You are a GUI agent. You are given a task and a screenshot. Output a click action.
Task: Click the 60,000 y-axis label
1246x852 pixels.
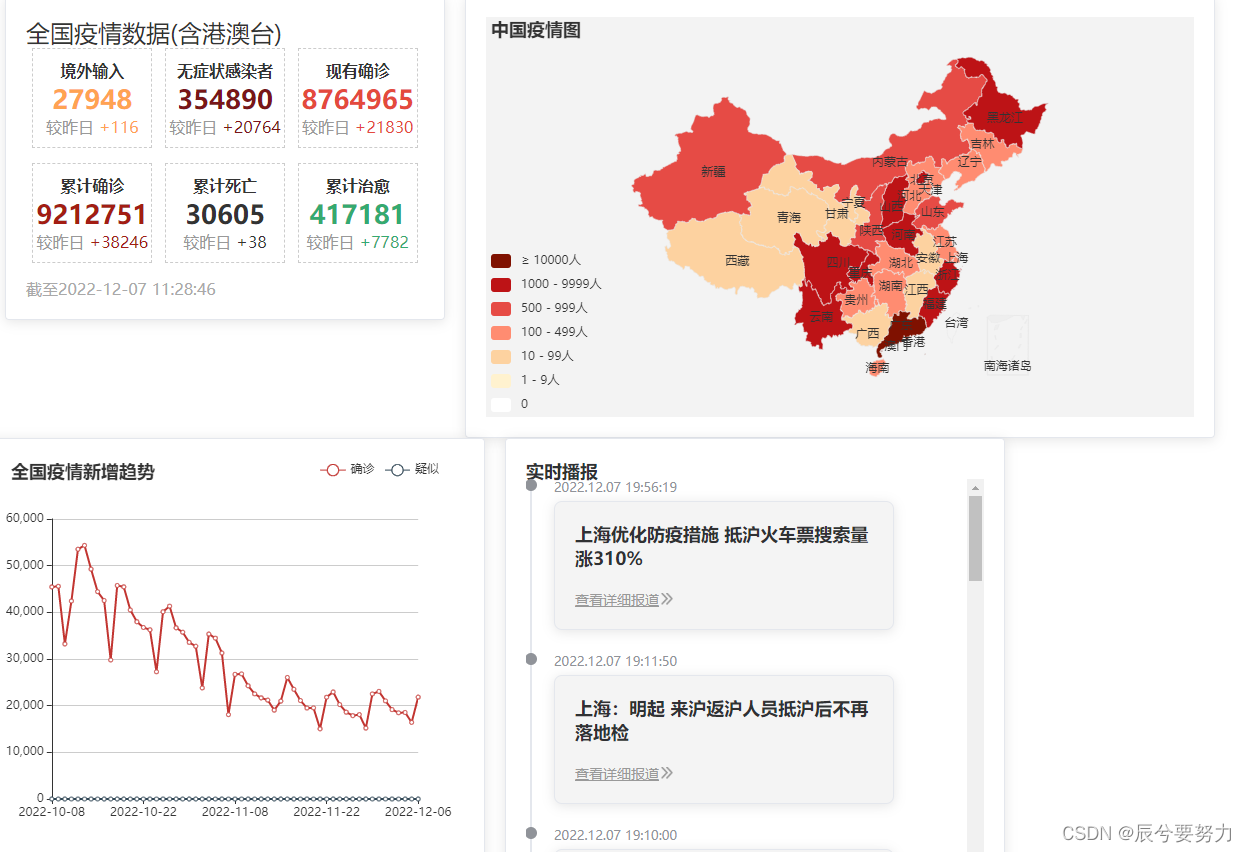click(25, 518)
